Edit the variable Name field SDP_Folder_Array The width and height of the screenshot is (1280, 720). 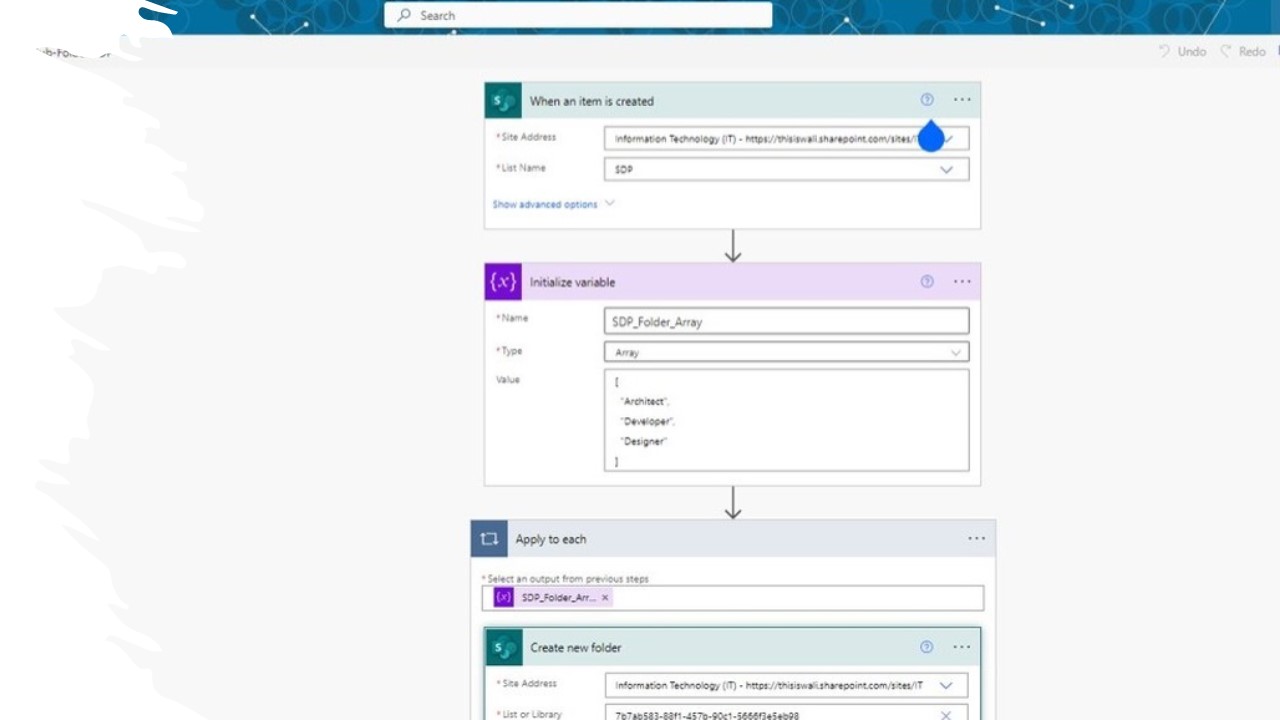click(x=786, y=321)
